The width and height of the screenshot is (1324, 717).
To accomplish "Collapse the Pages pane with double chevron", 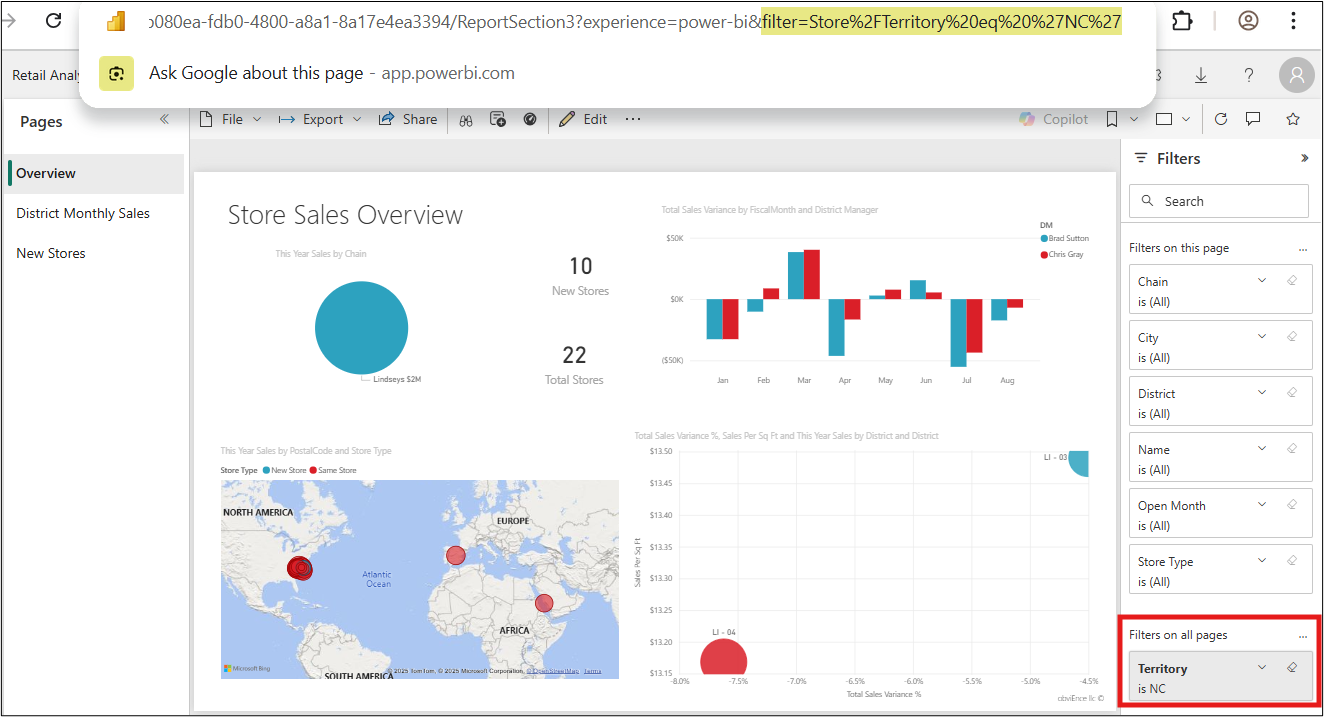I will pyautogui.click(x=165, y=119).
